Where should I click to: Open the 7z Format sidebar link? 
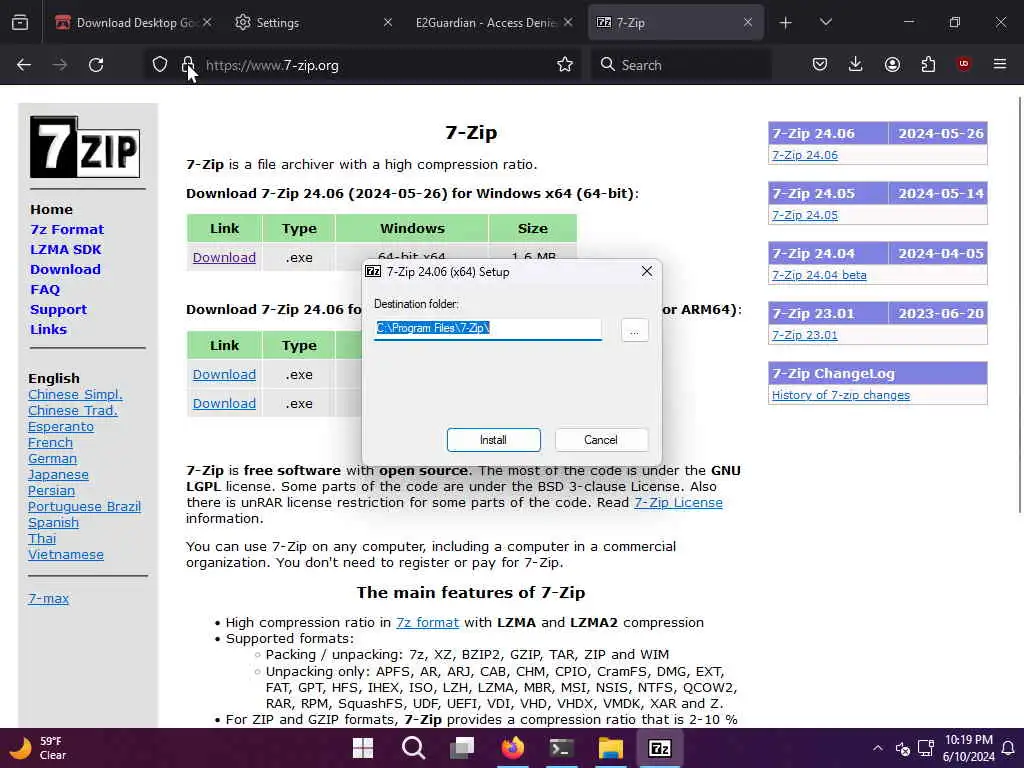coord(67,229)
